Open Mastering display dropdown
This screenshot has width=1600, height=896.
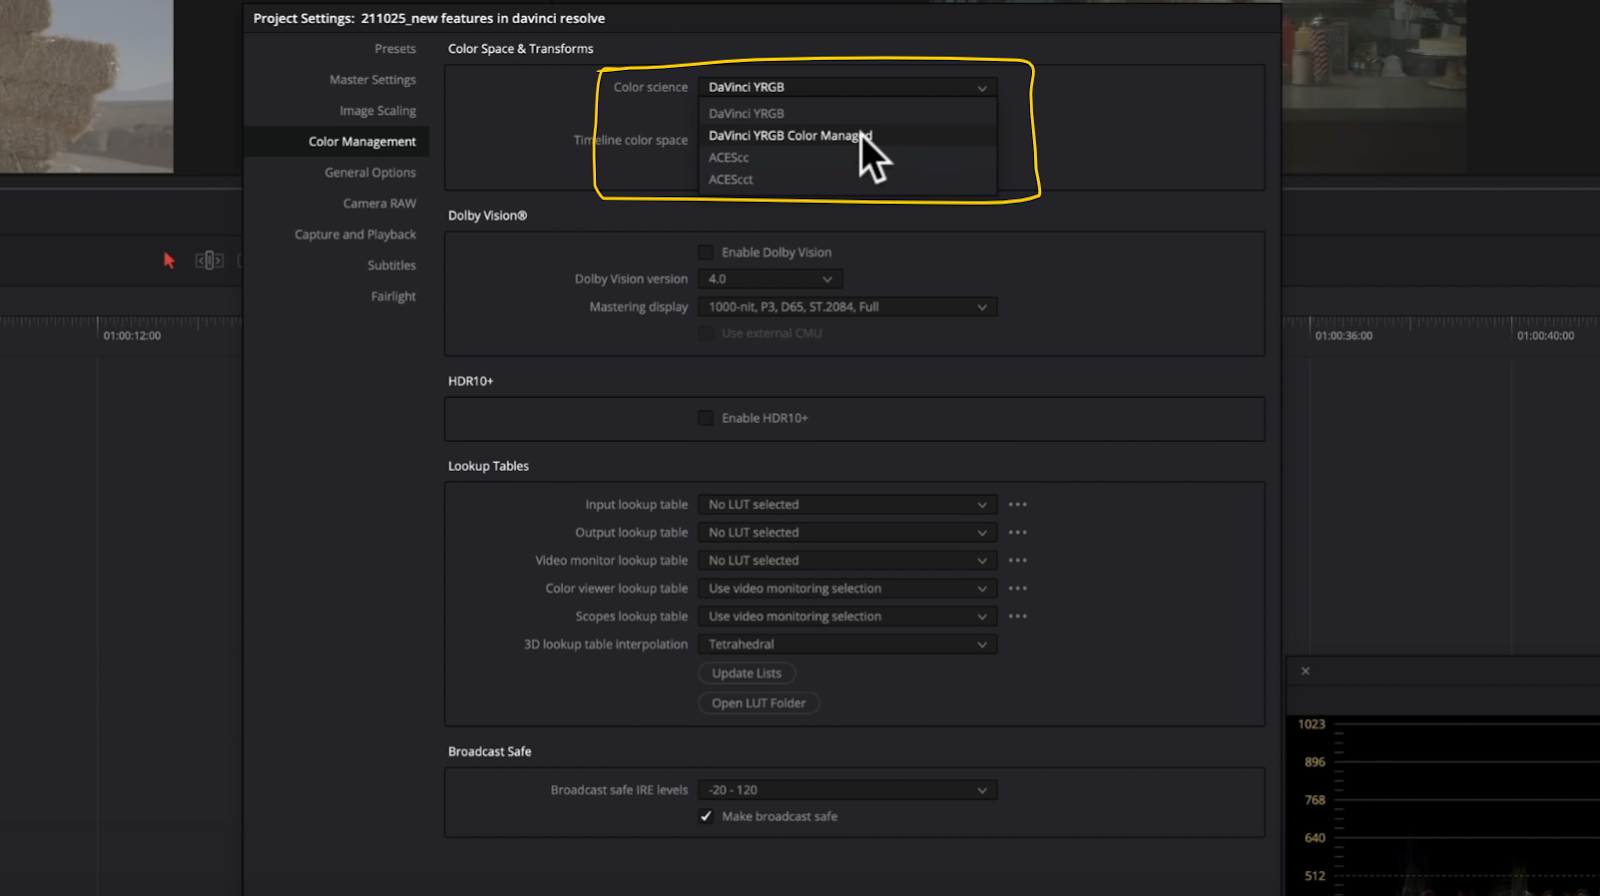click(x=847, y=307)
